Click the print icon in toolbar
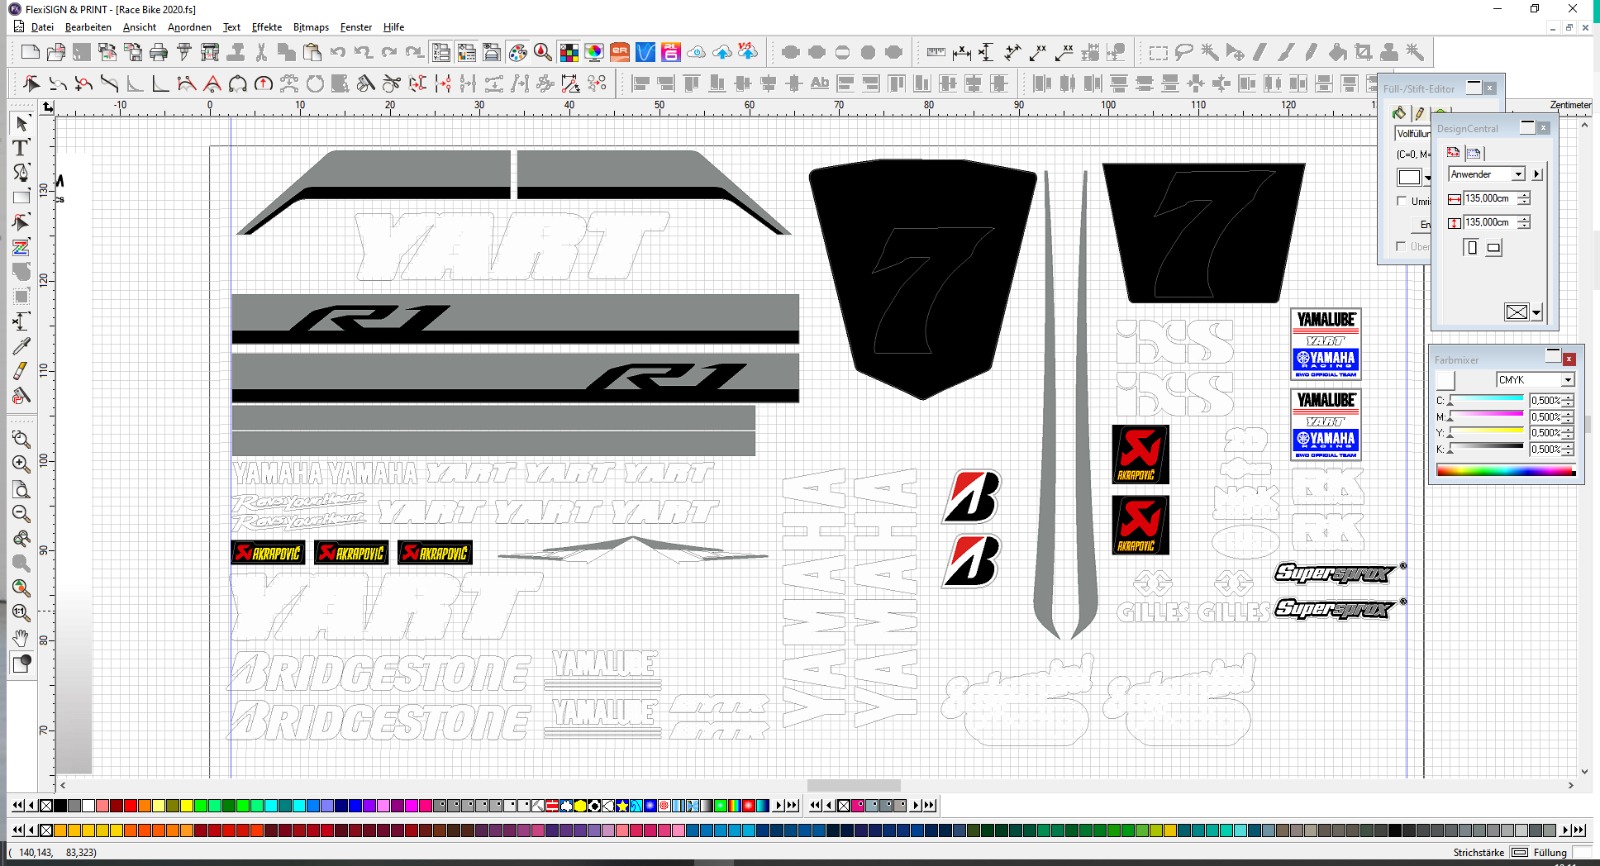The width and height of the screenshot is (1600, 866). coord(158,52)
